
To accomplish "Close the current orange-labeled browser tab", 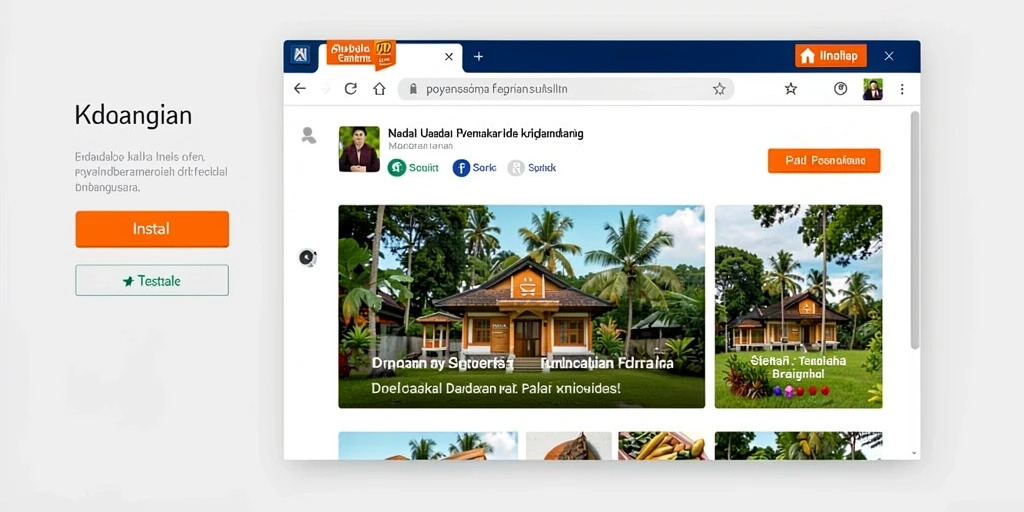I will [449, 57].
